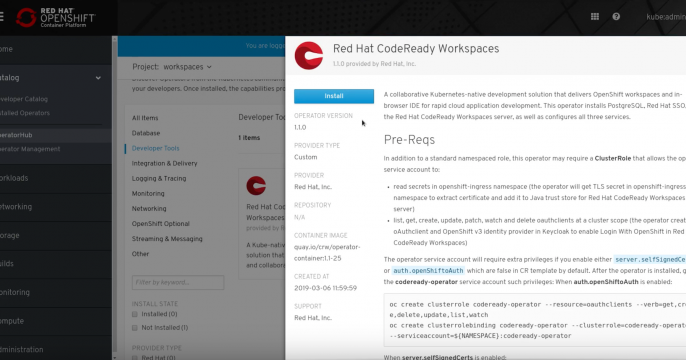Open Operator Management page

pyautogui.click(x=30, y=149)
